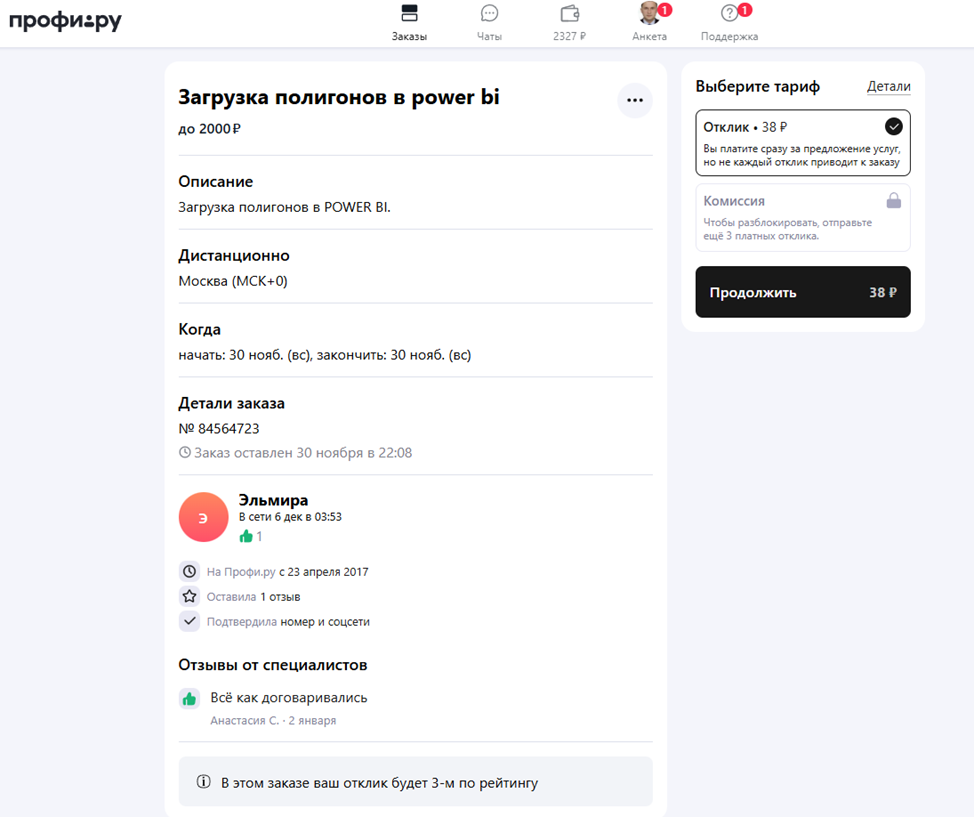The height and width of the screenshot is (817, 974).
Task: Click the info icon in rating notice
Action: coord(203,782)
